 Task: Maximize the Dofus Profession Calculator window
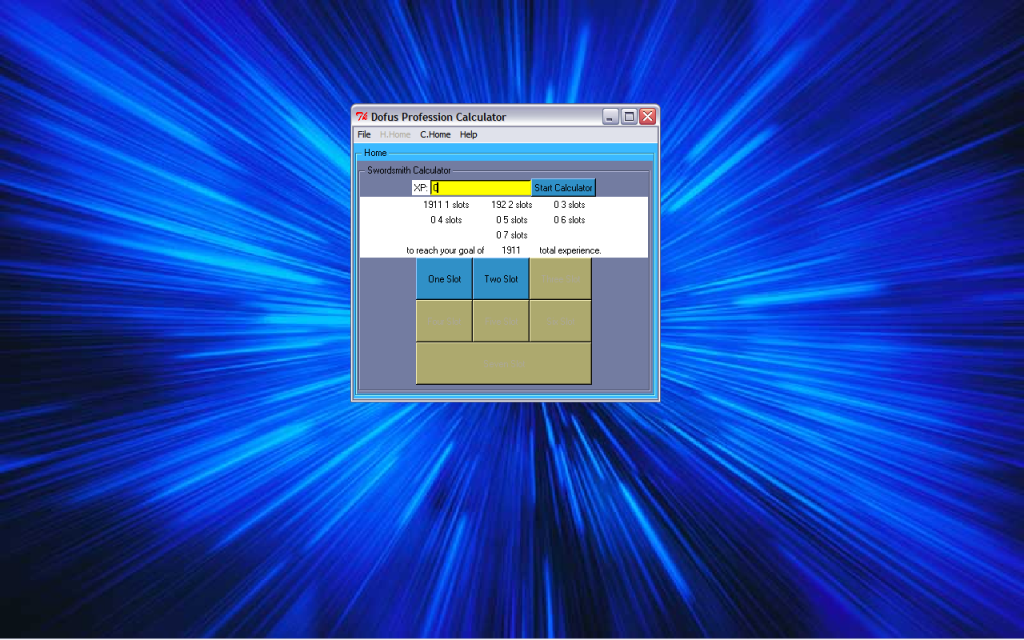pyautogui.click(x=629, y=116)
